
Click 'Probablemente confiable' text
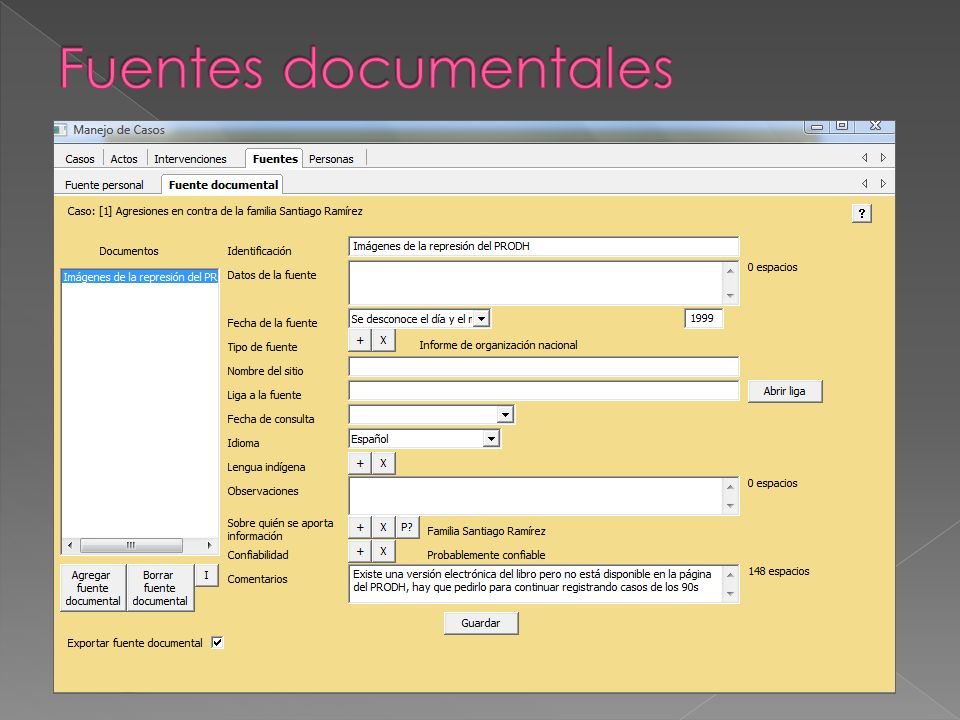coord(486,555)
